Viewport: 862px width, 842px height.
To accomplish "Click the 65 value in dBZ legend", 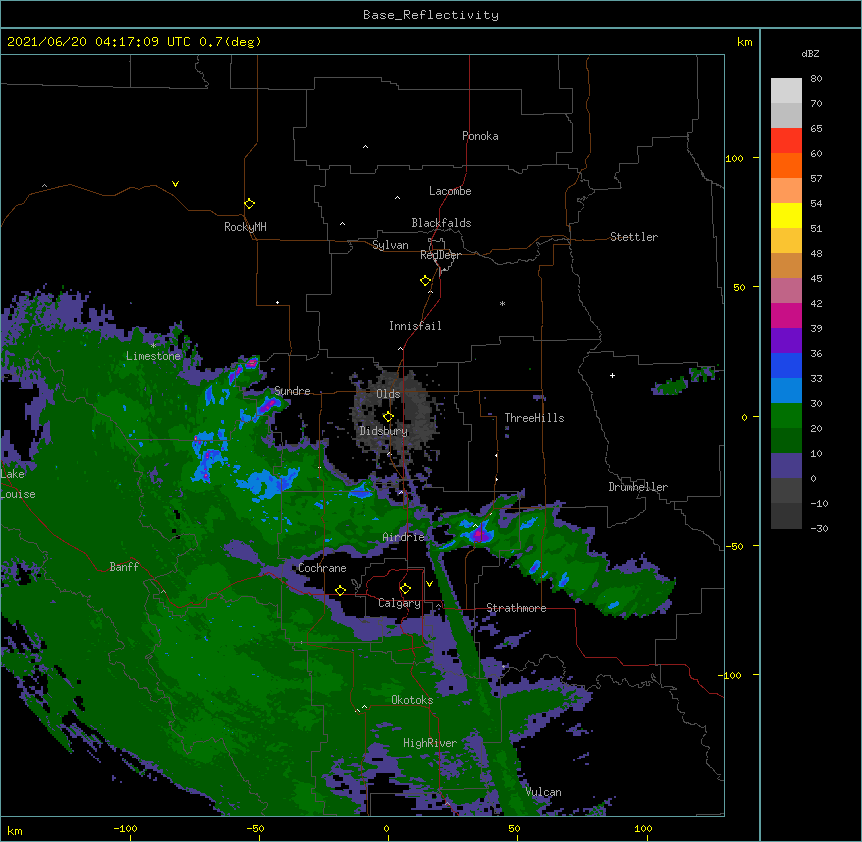I will 816,129.
